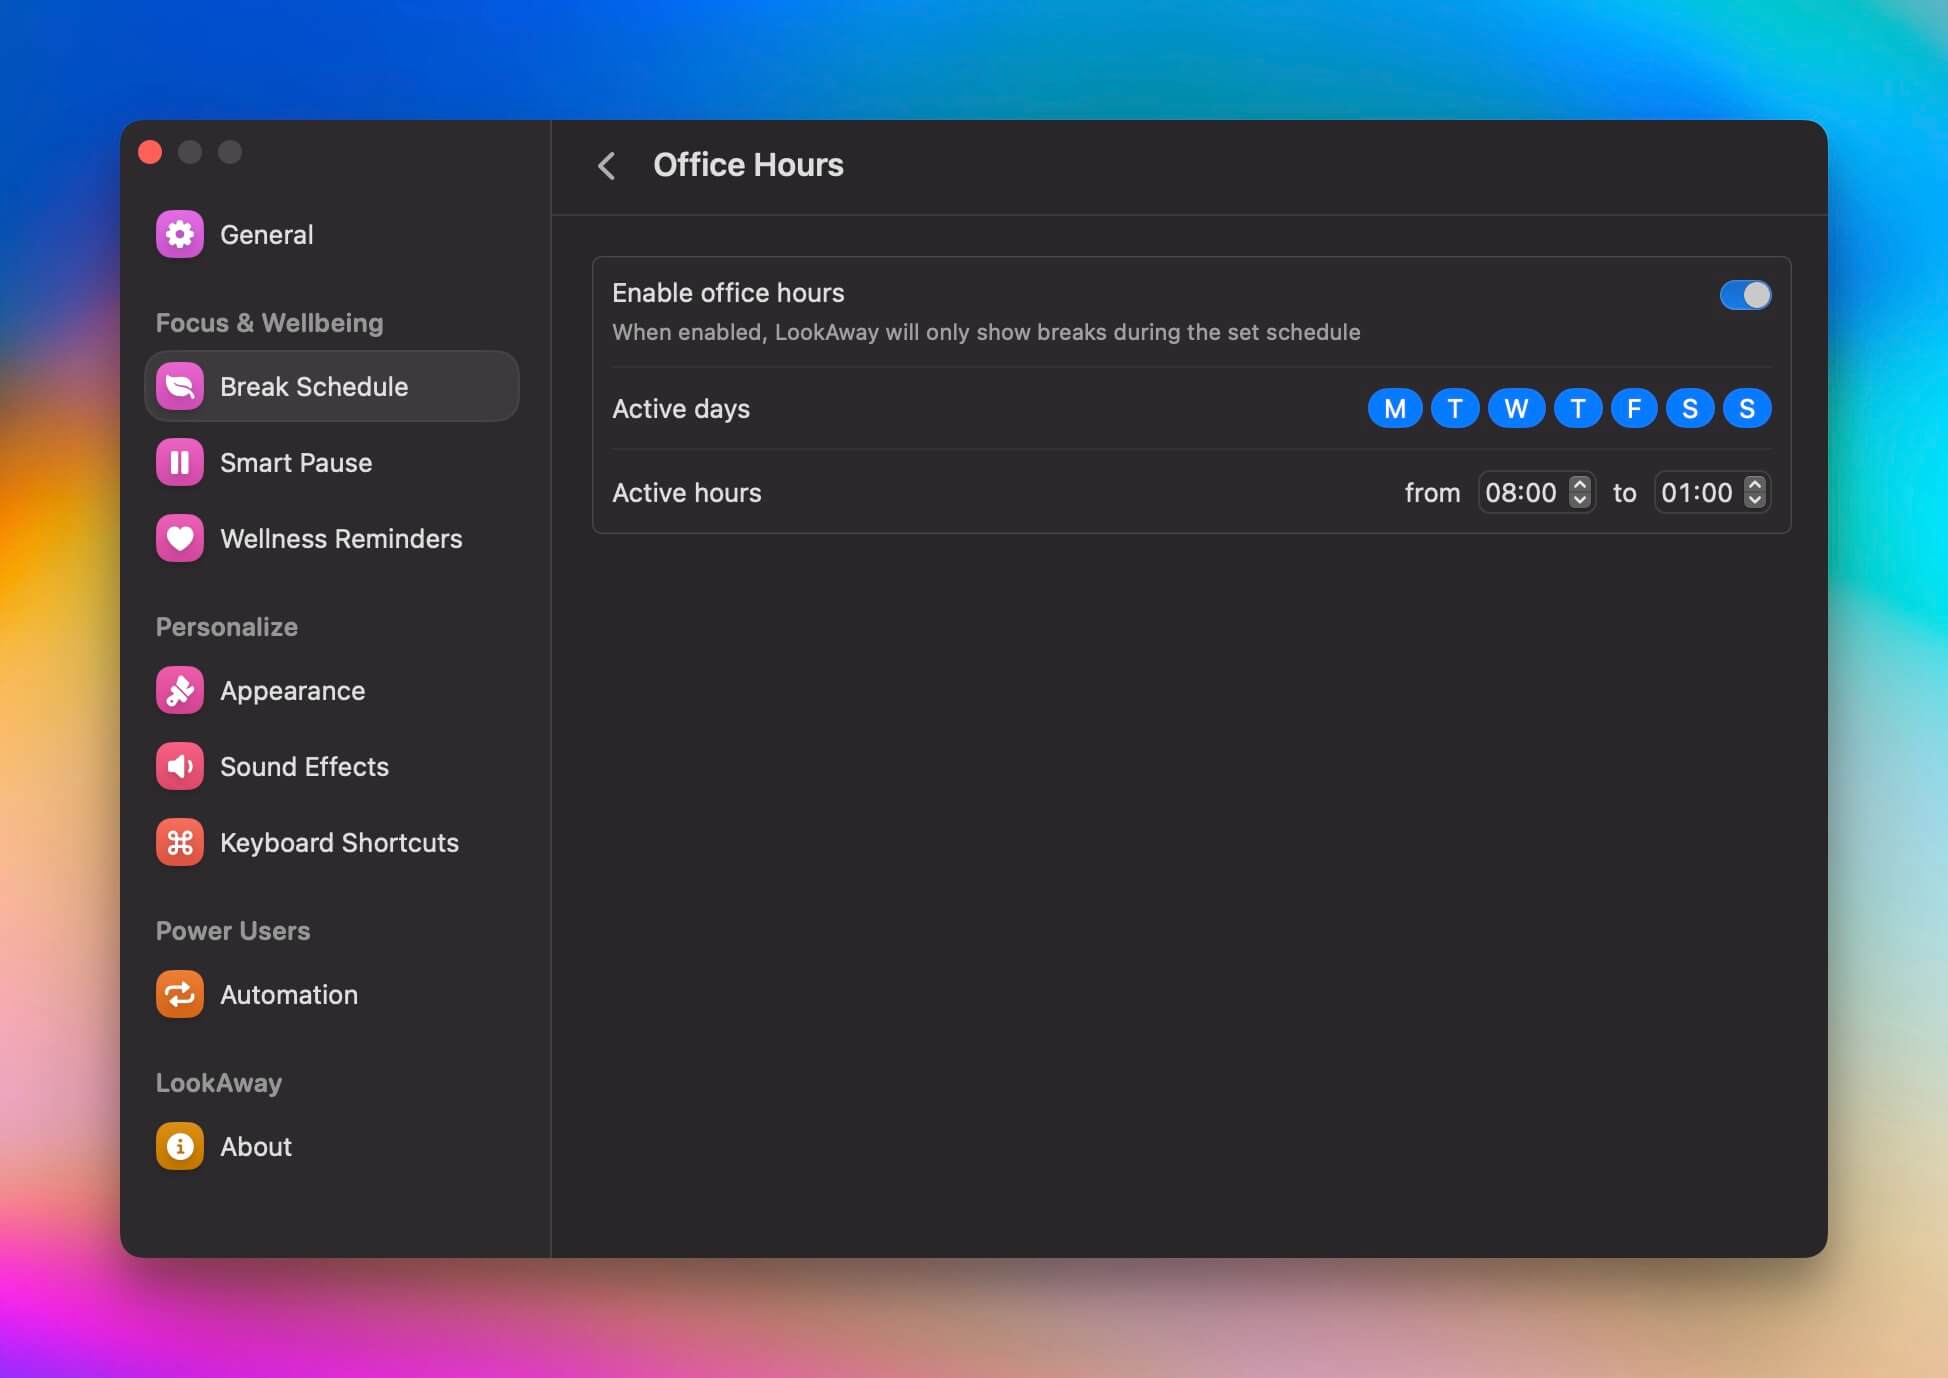This screenshot has width=1948, height=1378.
Task: Switch to Smart Pause settings
Action: (294, 462)
